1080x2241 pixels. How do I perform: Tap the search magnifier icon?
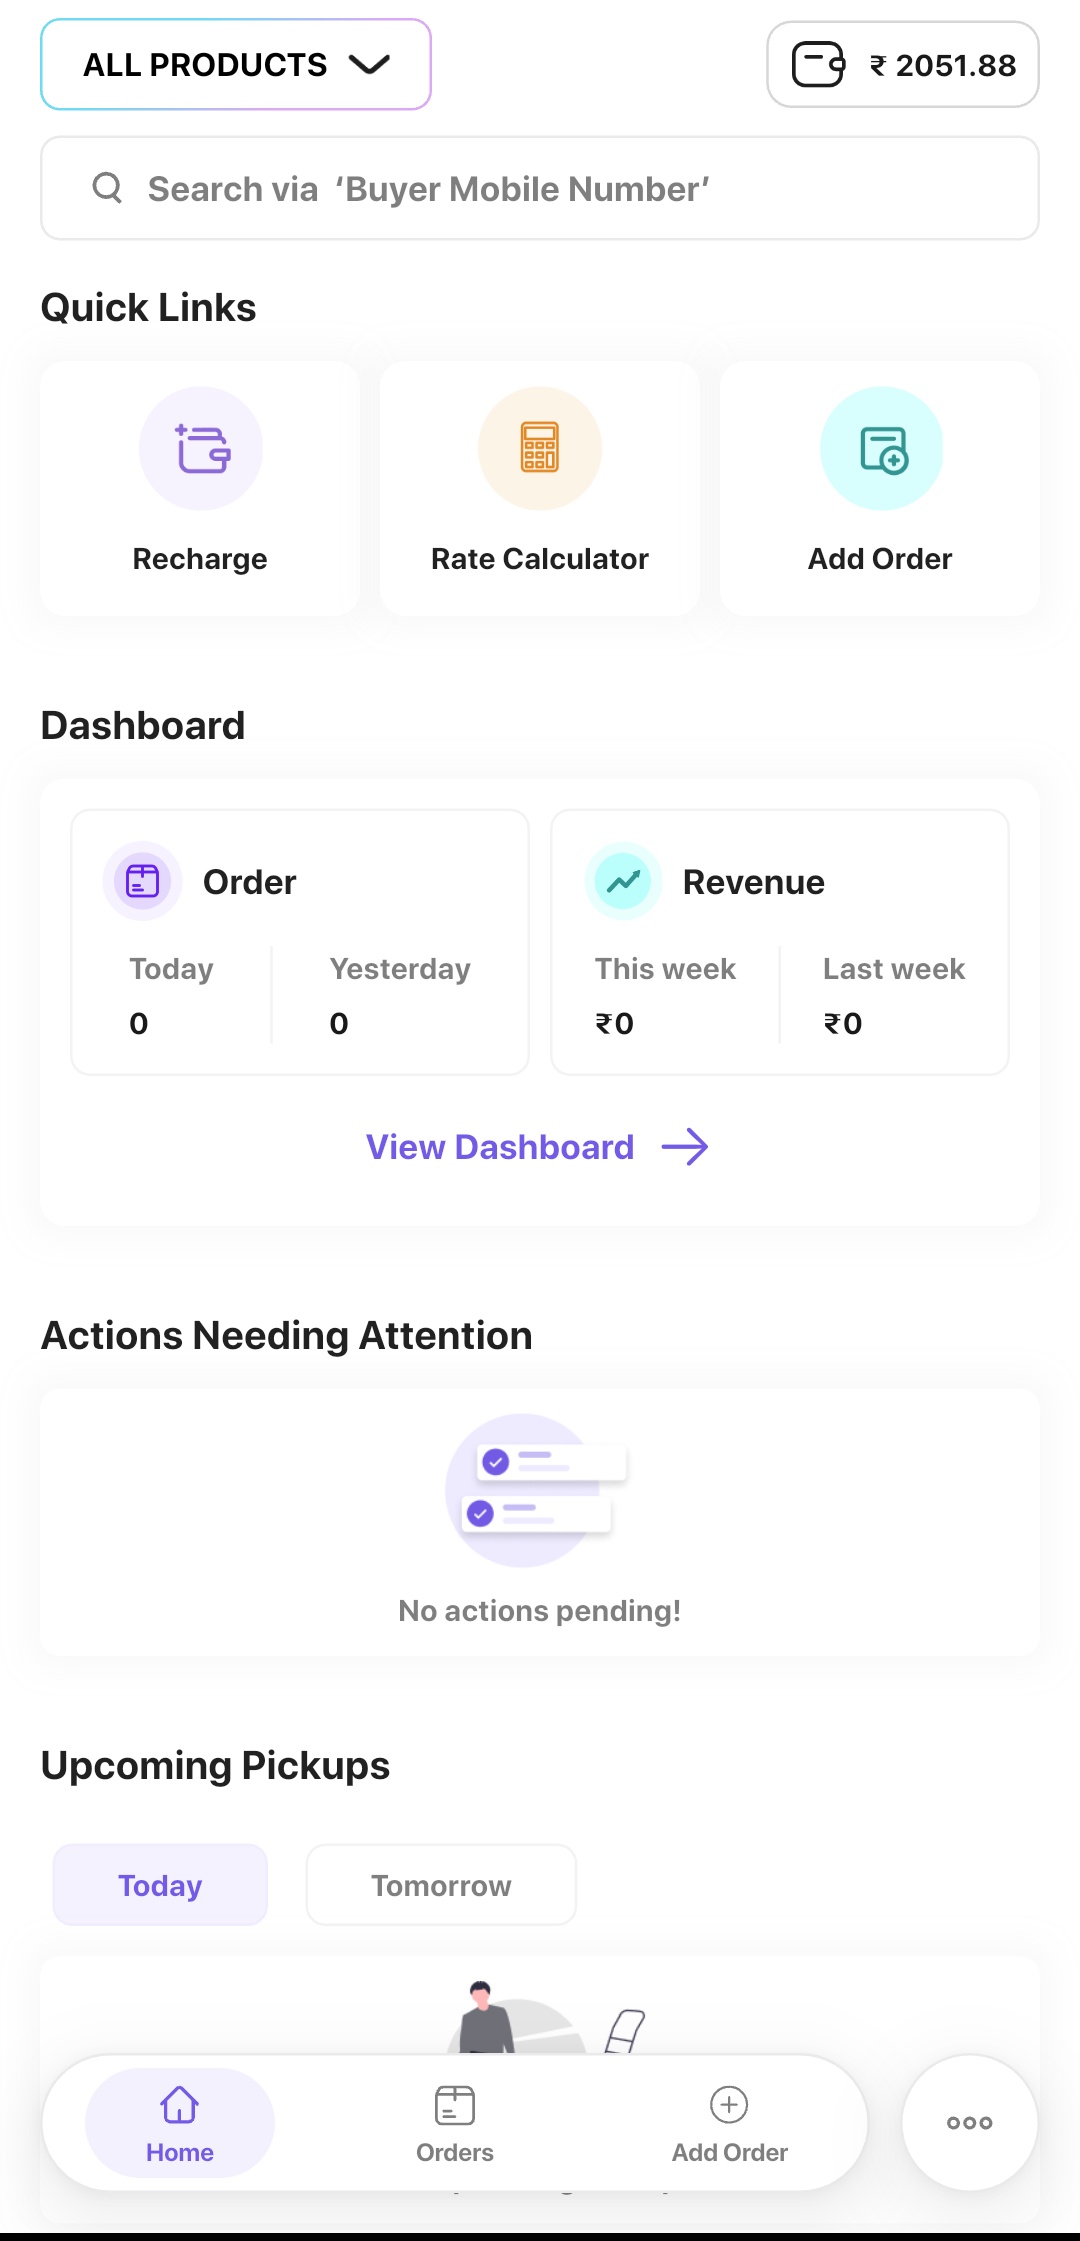coord(107,188)
